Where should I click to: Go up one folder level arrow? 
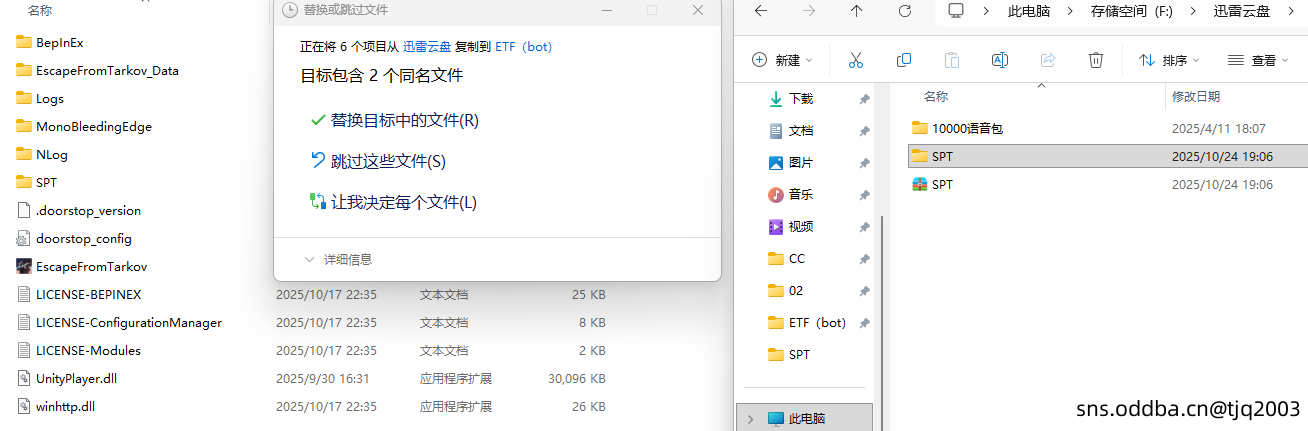pos(856,11)
